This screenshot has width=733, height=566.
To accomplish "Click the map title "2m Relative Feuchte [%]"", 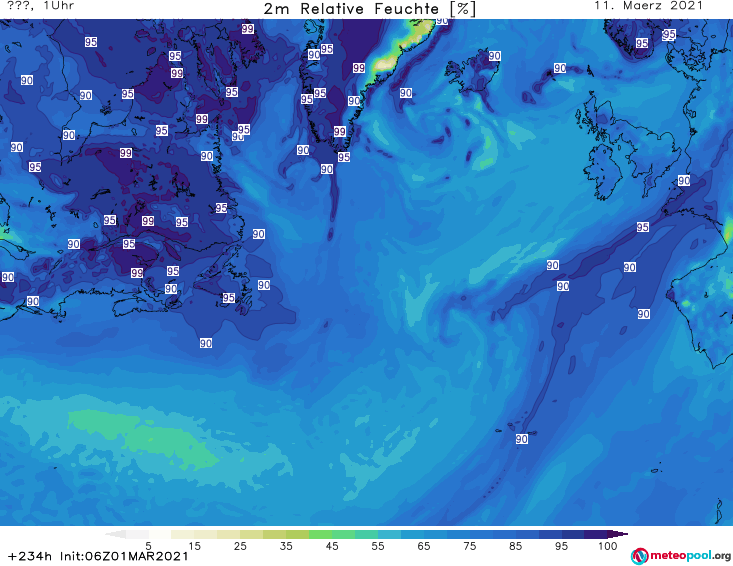I will point(369,9).
